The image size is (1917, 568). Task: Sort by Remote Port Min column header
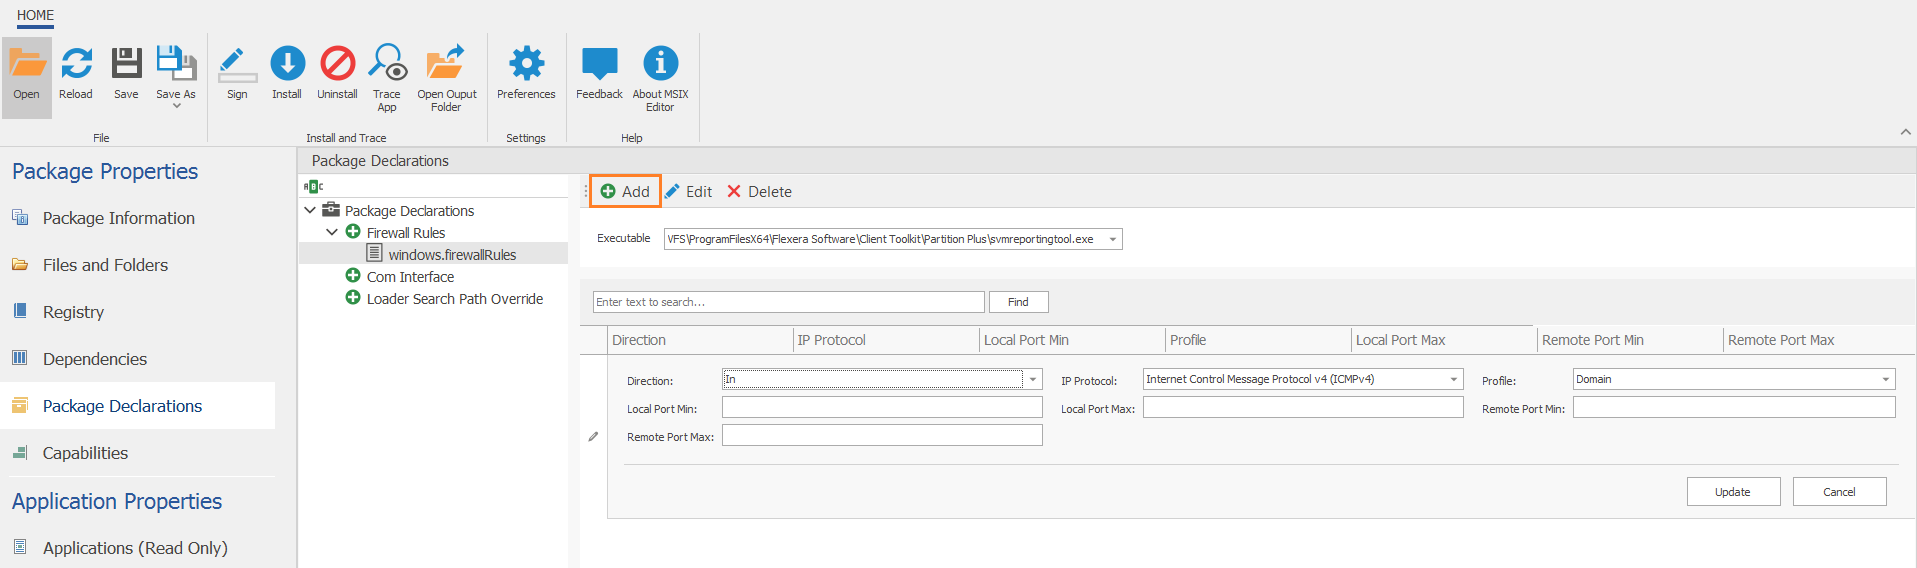tap(1630, 340)
